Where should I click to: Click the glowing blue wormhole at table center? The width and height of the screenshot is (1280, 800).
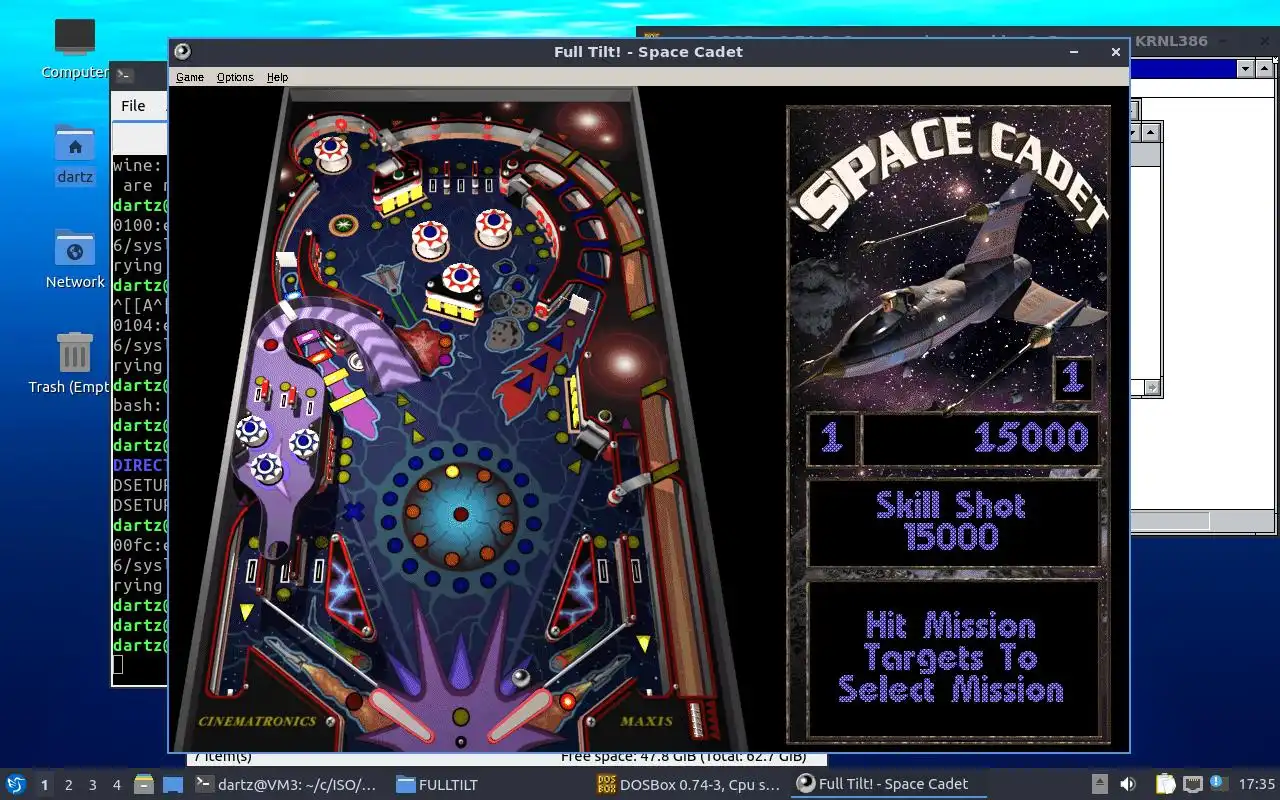pos(460,515)
